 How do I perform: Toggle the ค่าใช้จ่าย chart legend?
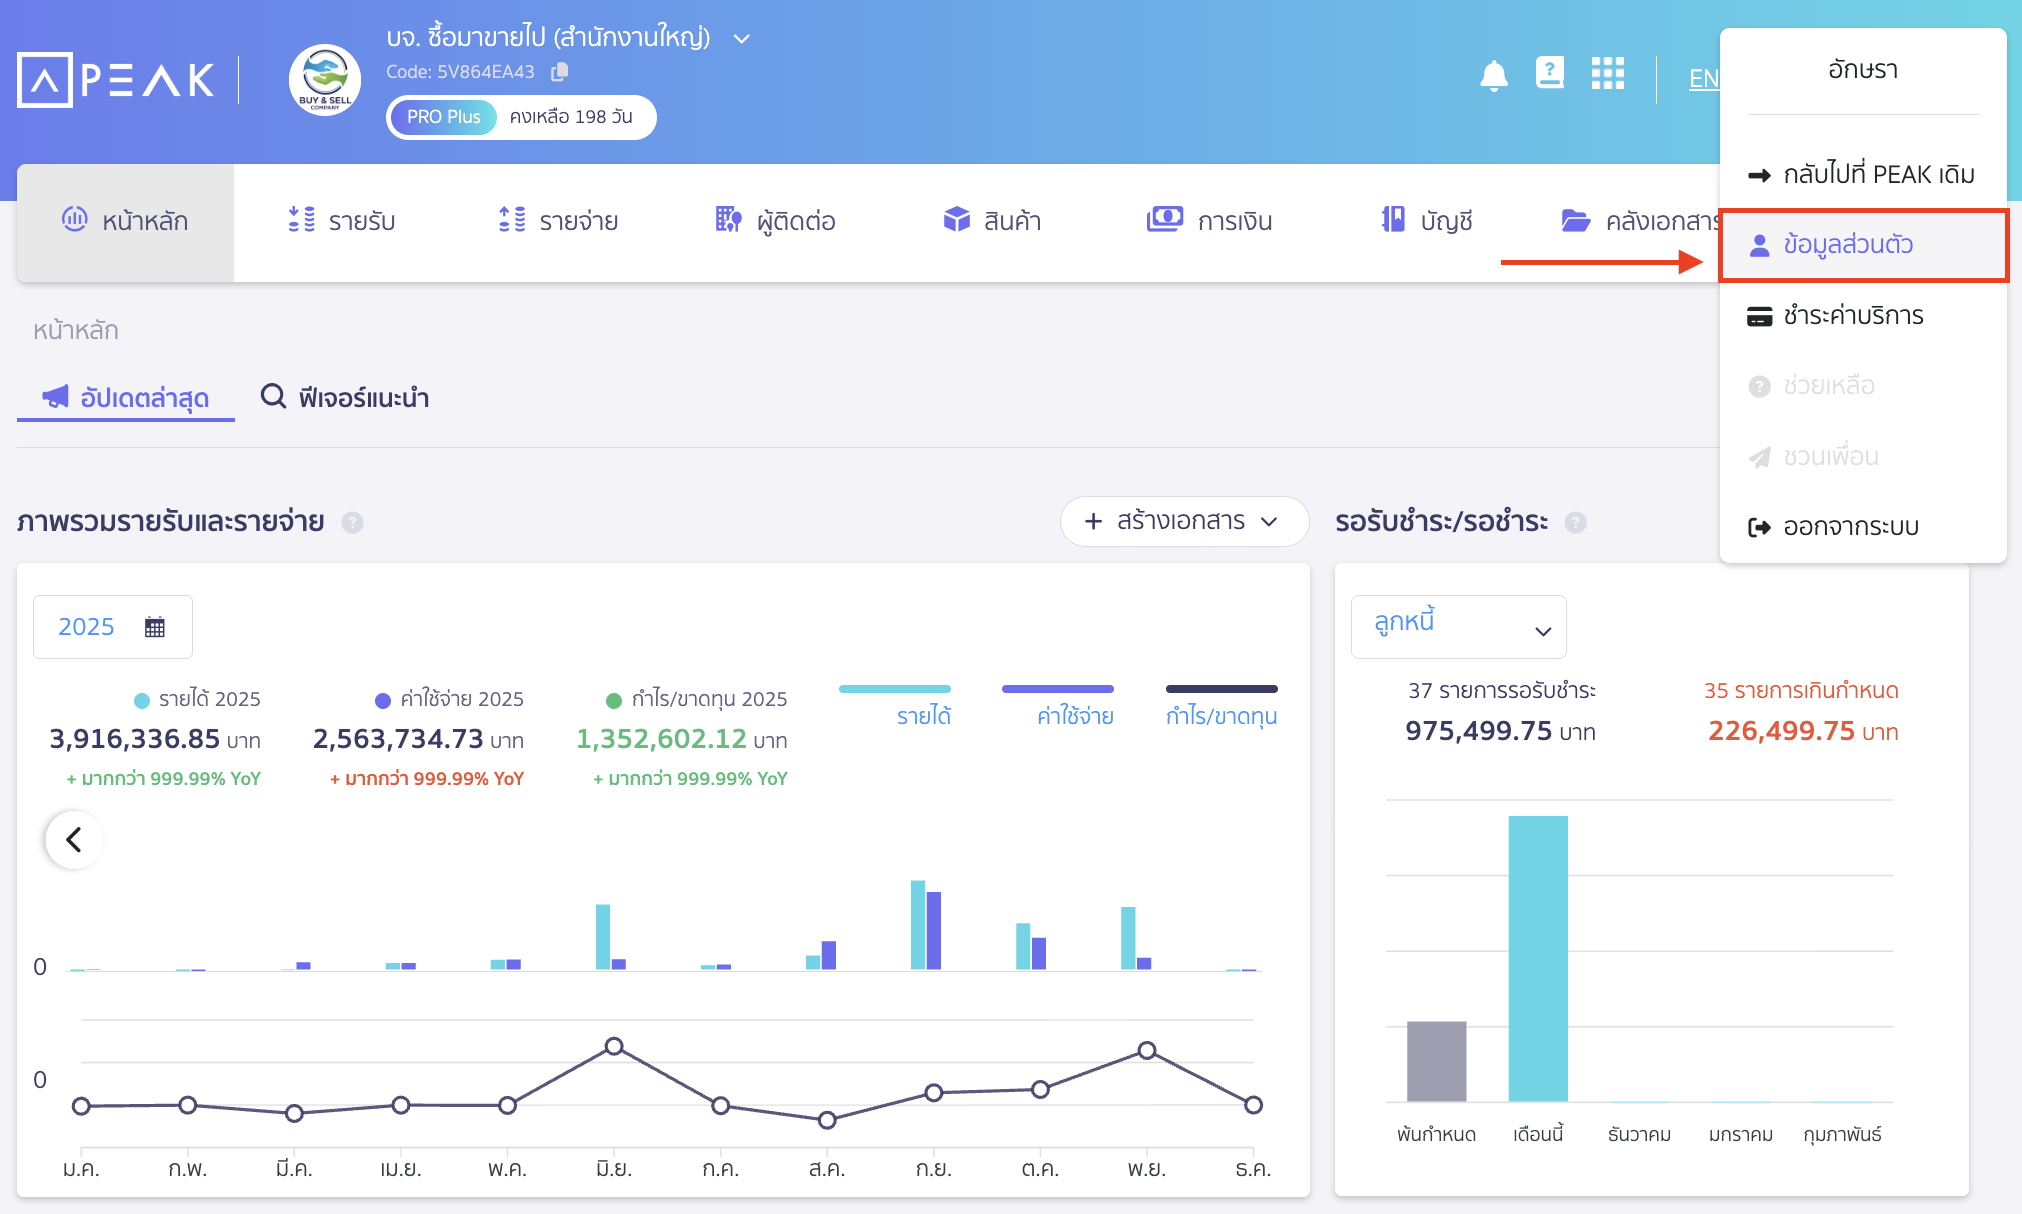pos(1074,715)
